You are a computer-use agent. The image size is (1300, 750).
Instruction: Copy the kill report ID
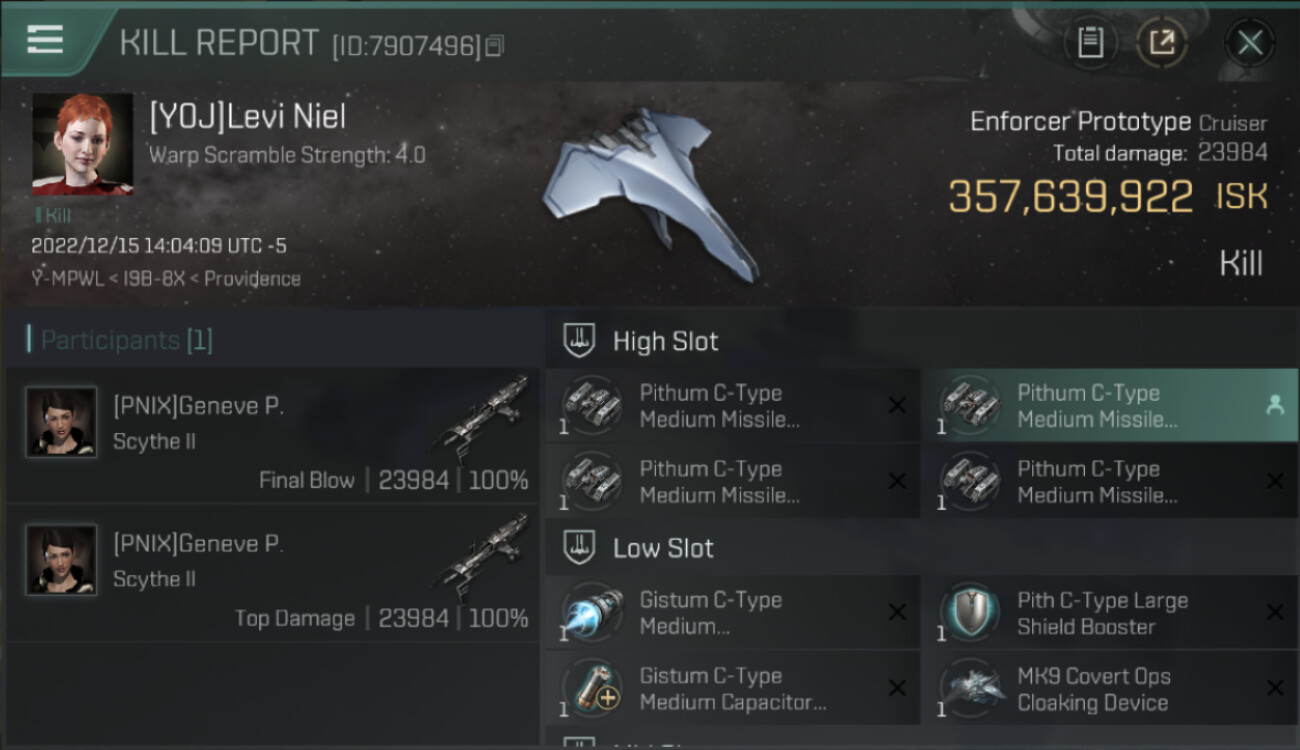click(x=495, y=45)
